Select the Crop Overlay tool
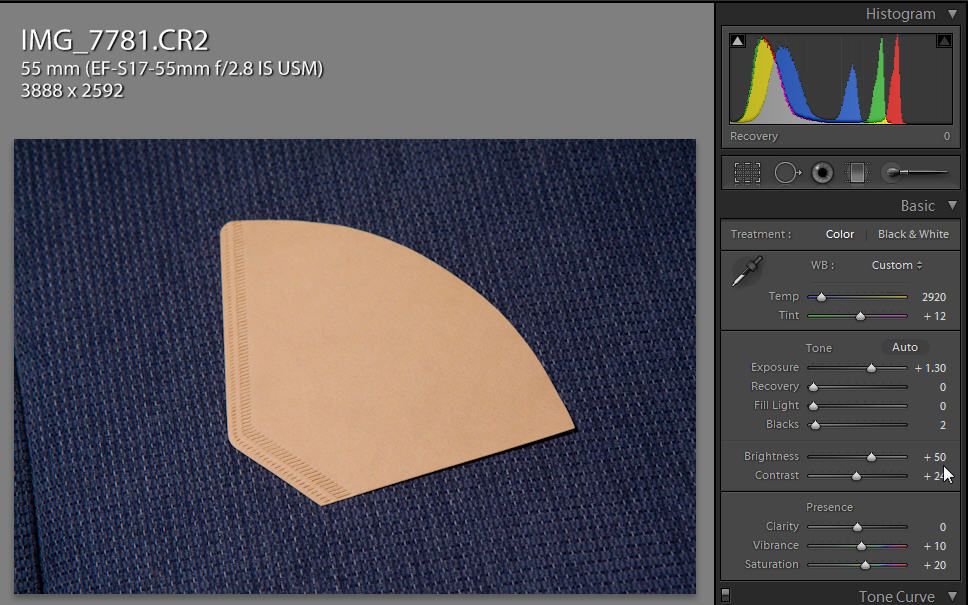The height and width of the screenshot is (605, 968). click(747, 173)
